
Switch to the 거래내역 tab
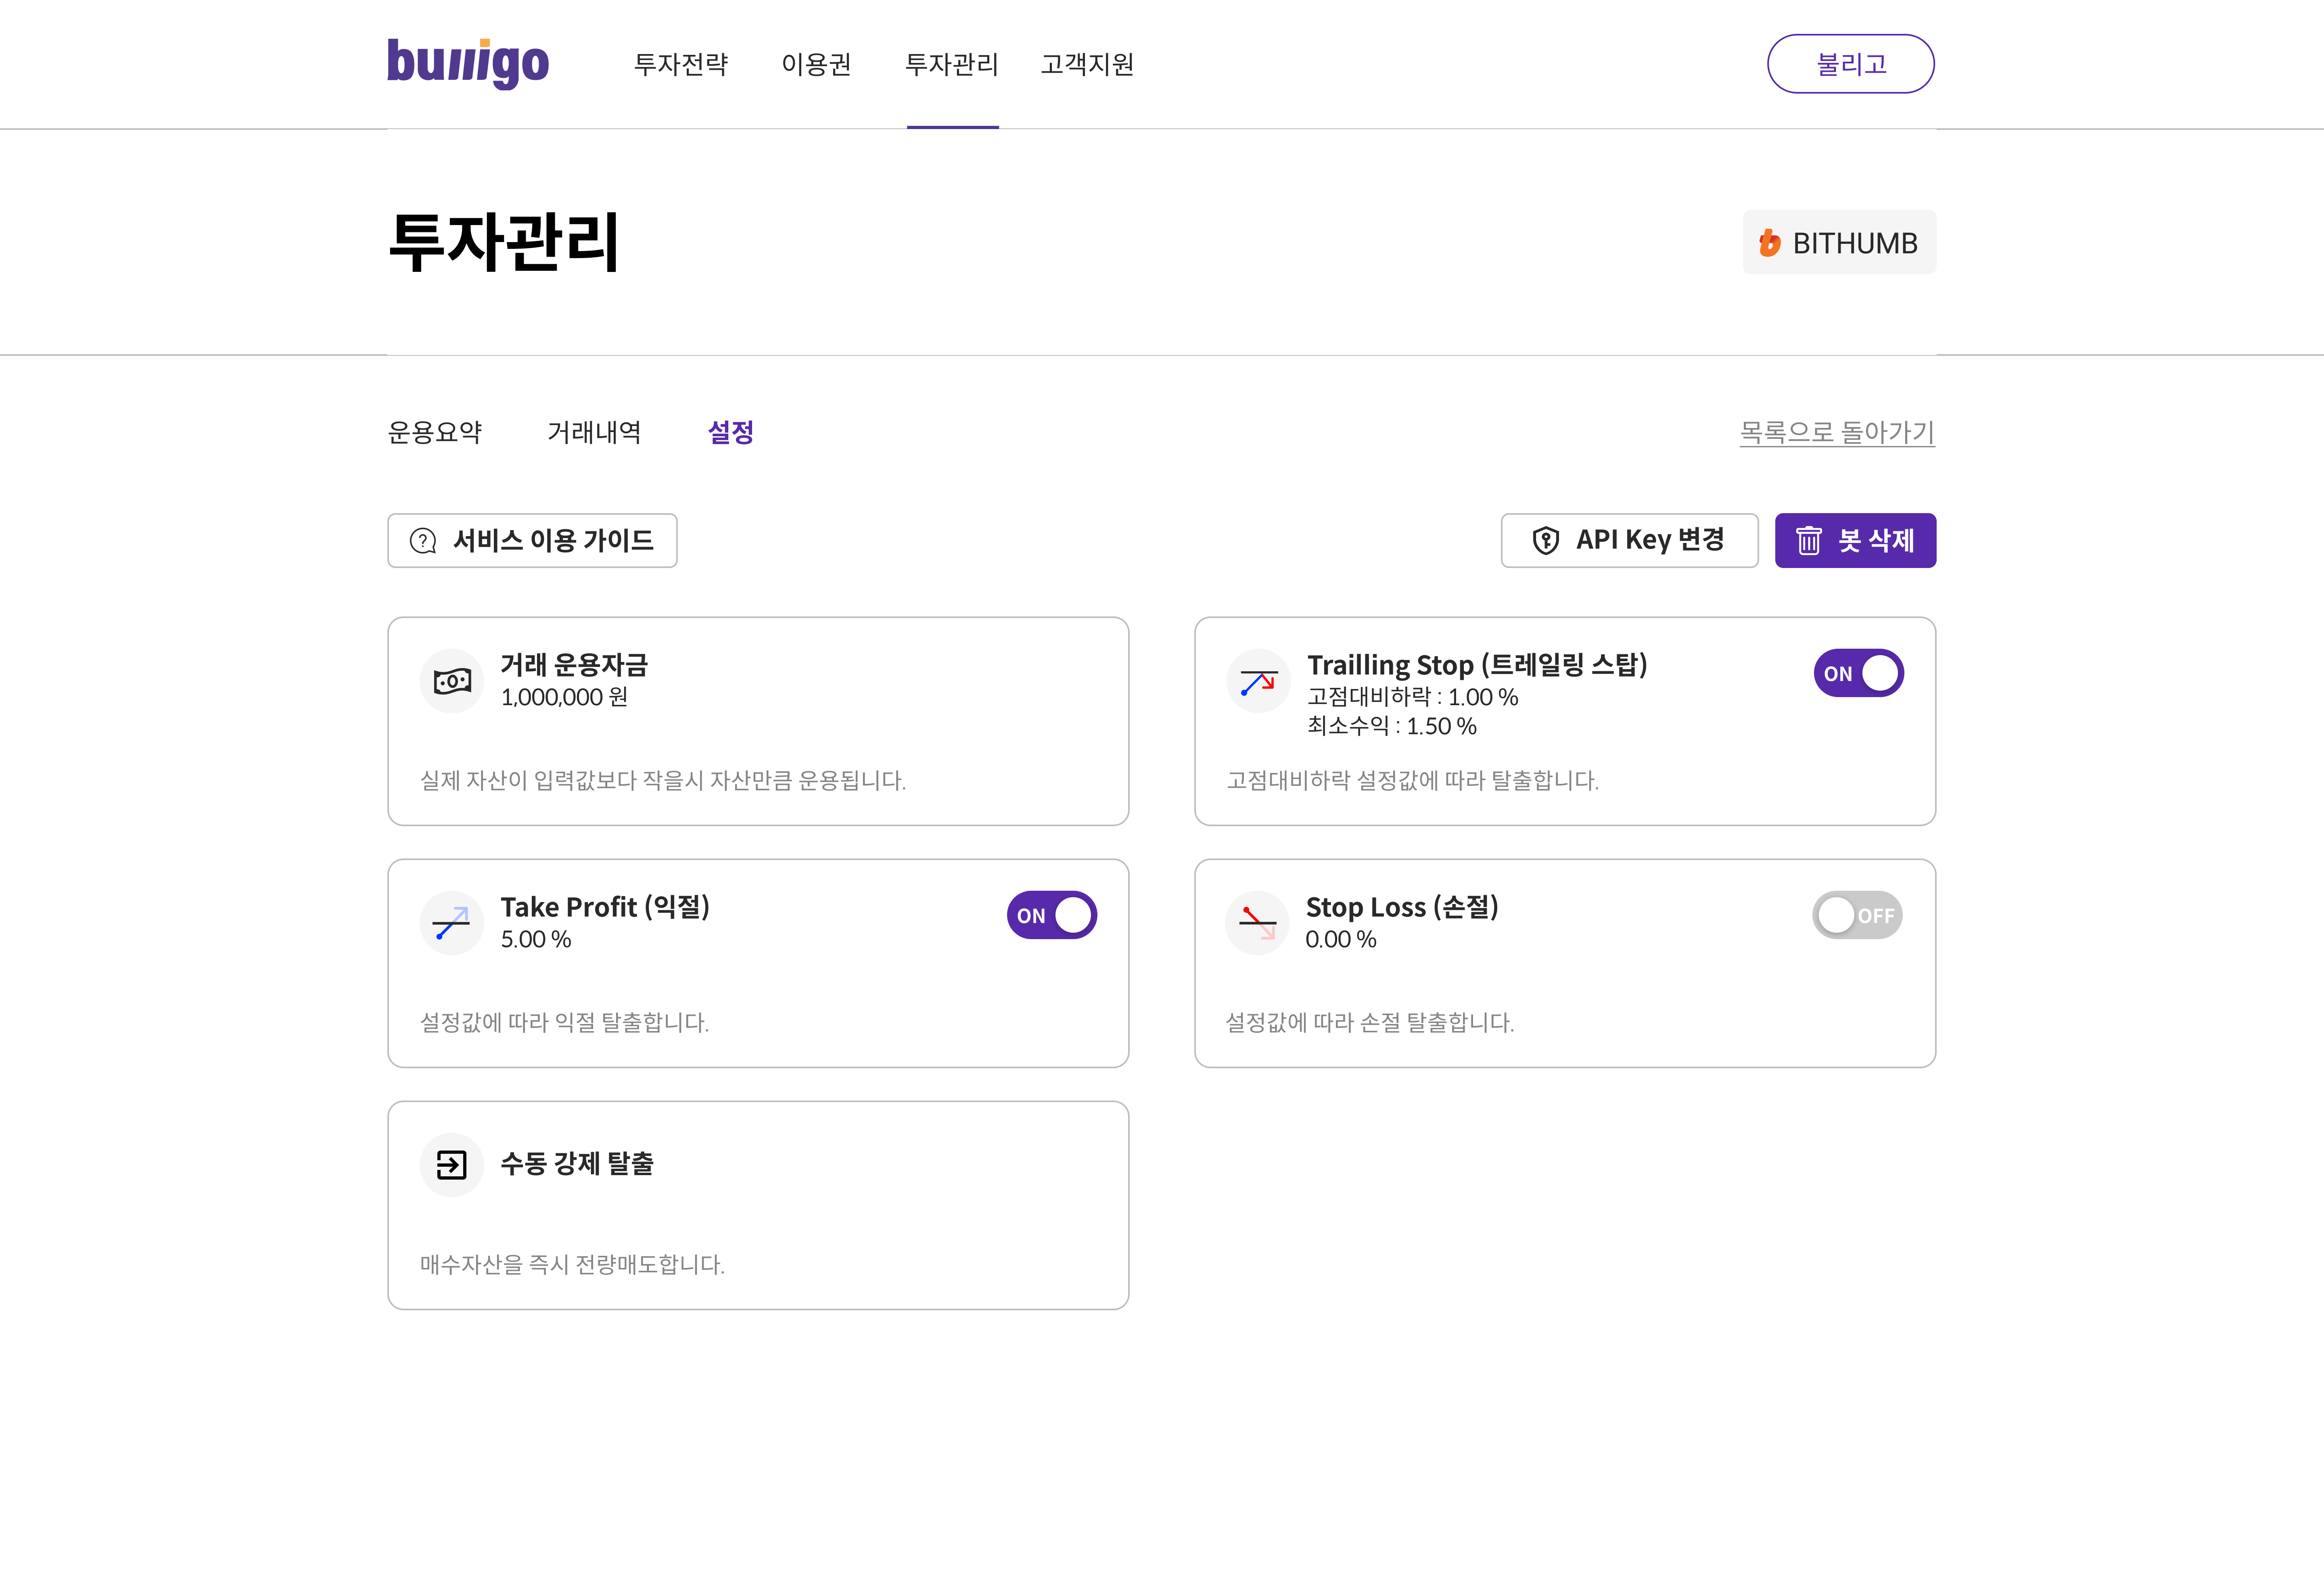click(x=594, y=432)
